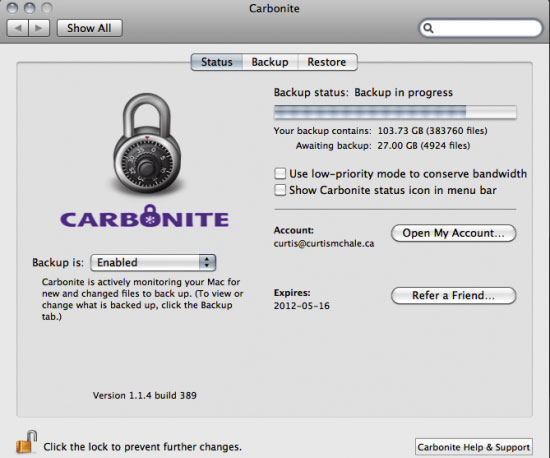Viewport: 550px width, 458px height.
Task: Click the 27.00 GB (4924 files) value
Action: click(424, 146)
